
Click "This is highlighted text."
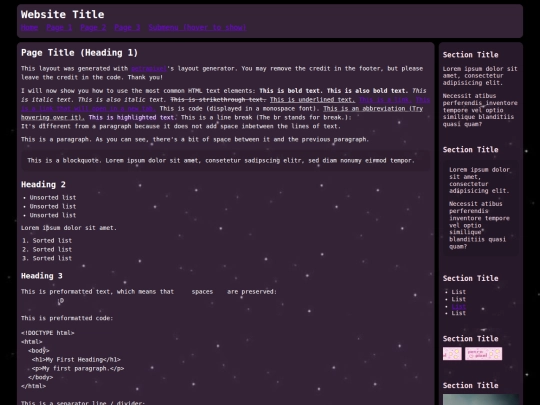pos(133,117)
